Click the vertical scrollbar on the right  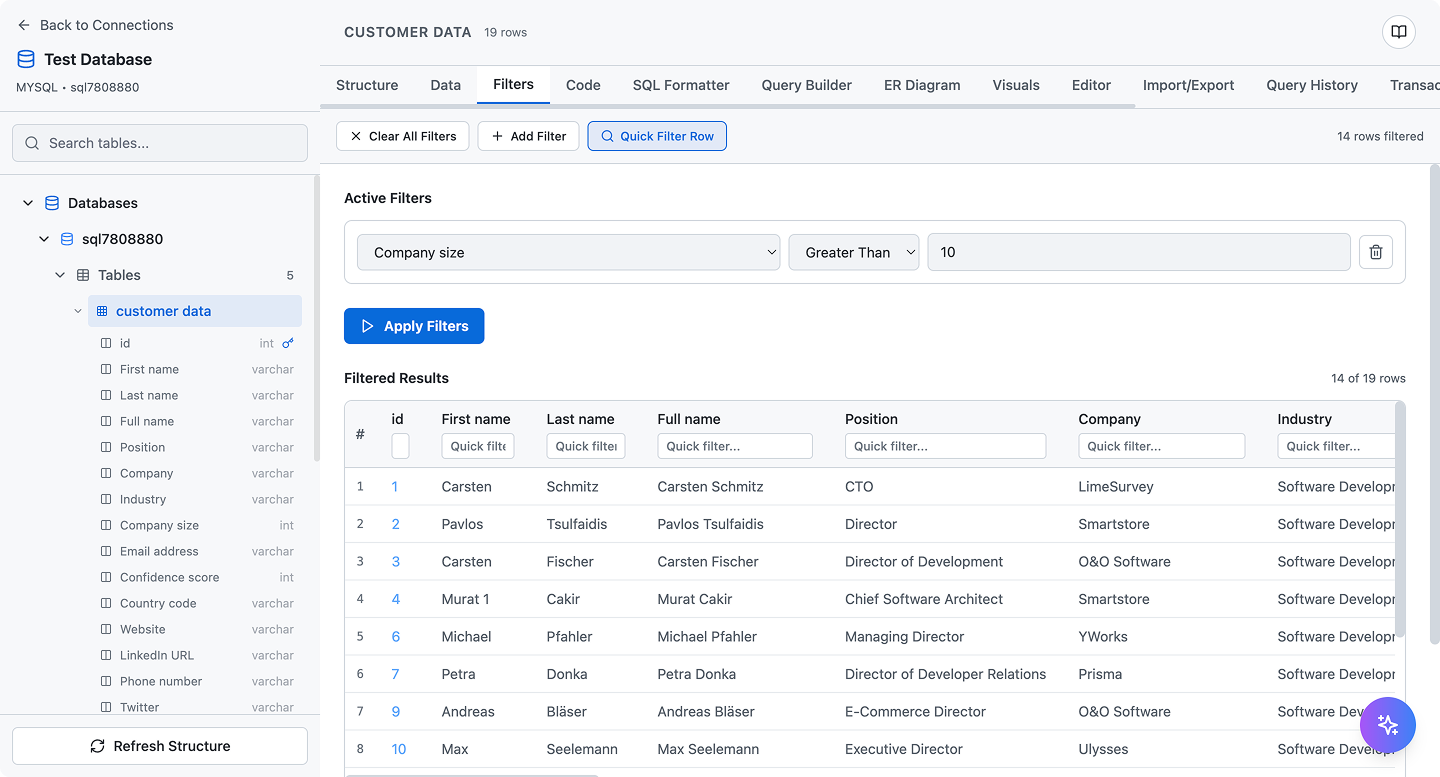(x=1434, y=300)
